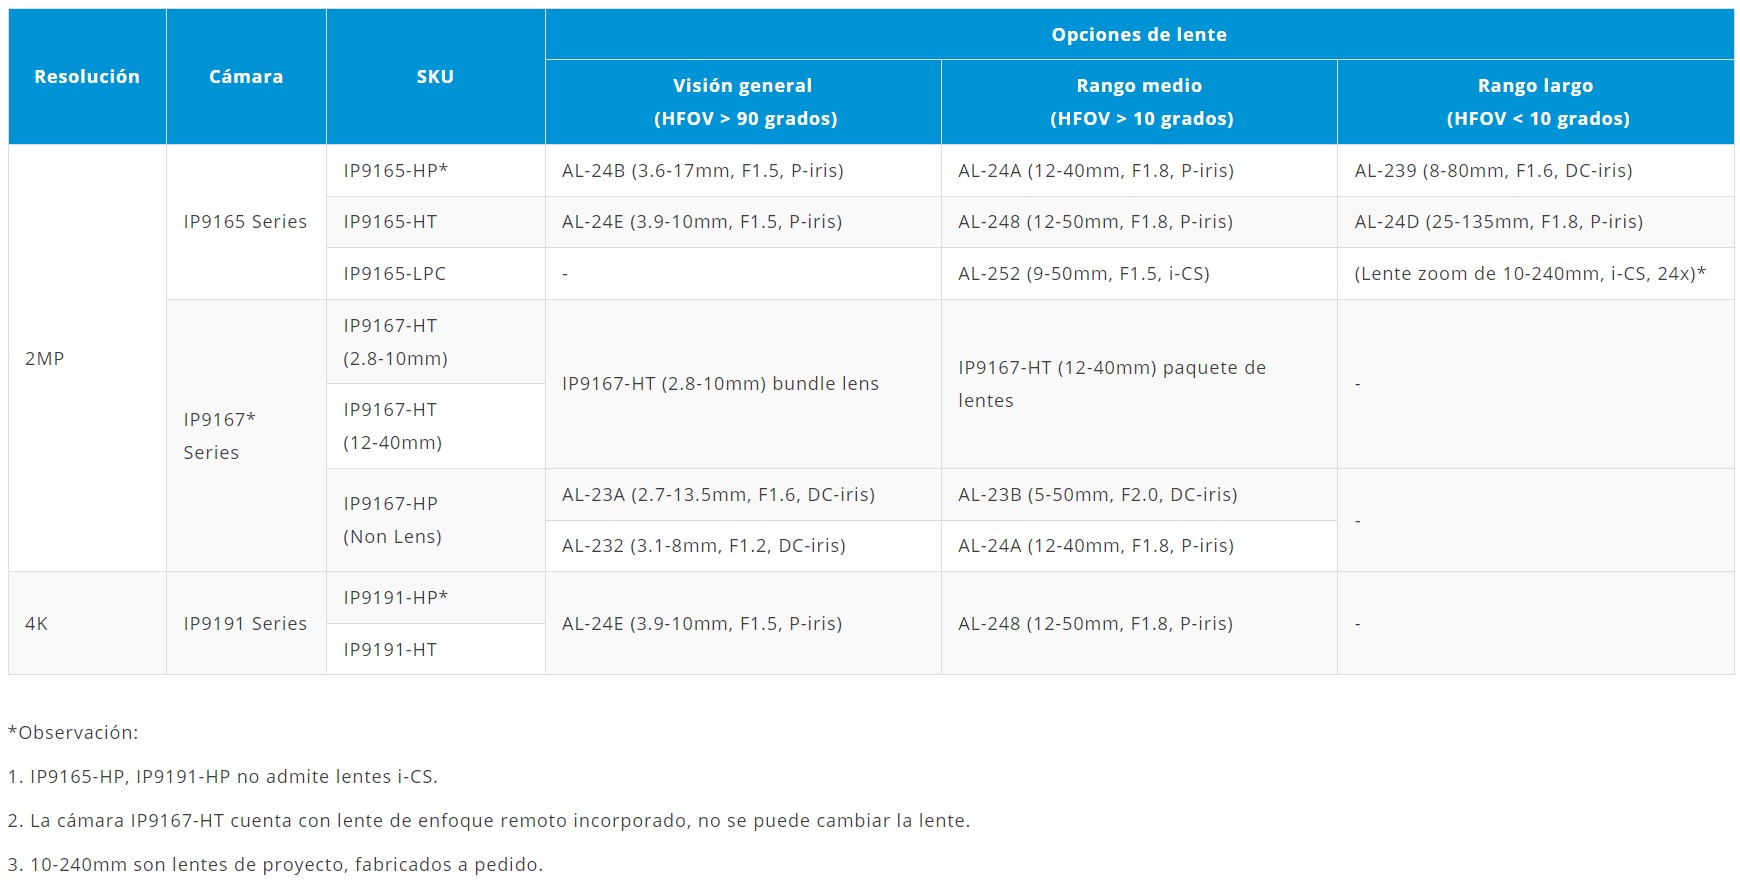This screenshot has width=1740, height=895.
Task: Select the AL-252 (9-50mm) lens cell
Action: [x=1084, y=274]
